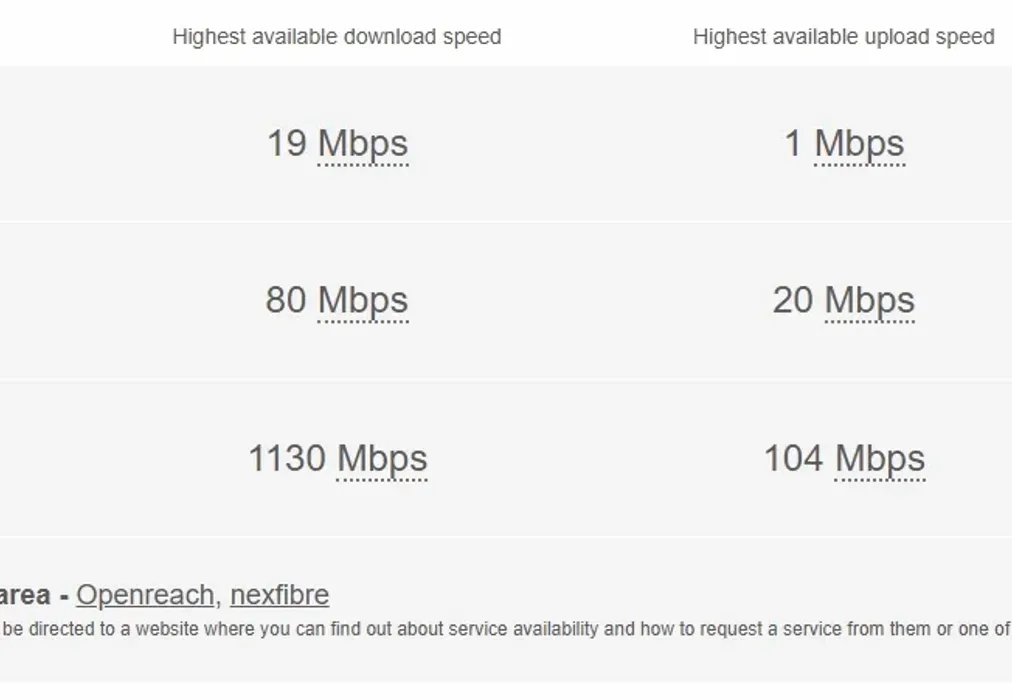Click the Mbps abbreviation beside 1 upload

[859, 143]
